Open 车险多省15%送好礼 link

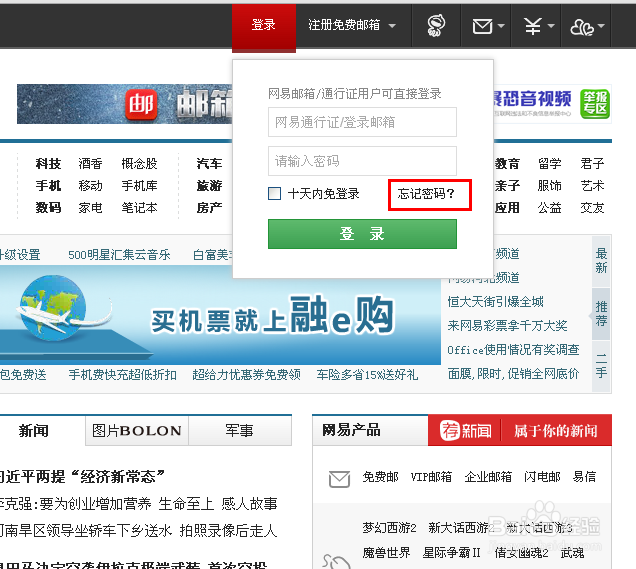pyautogui.click(x=367, y=374)
